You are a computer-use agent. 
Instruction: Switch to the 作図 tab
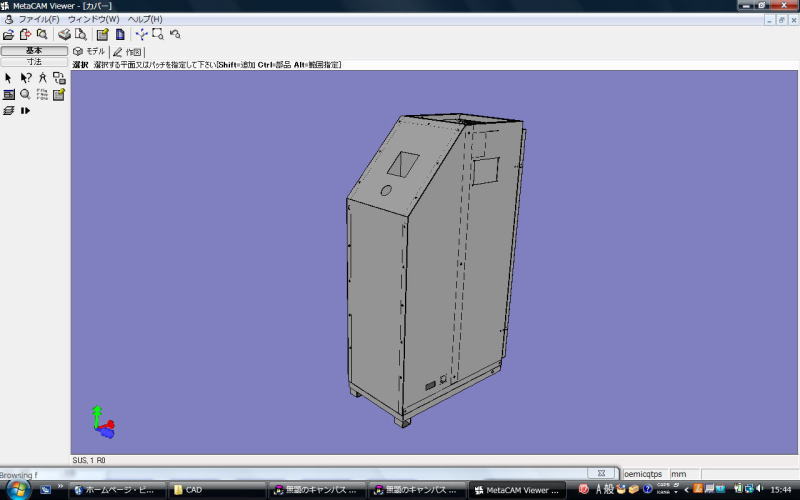click(x=127, y=52)
